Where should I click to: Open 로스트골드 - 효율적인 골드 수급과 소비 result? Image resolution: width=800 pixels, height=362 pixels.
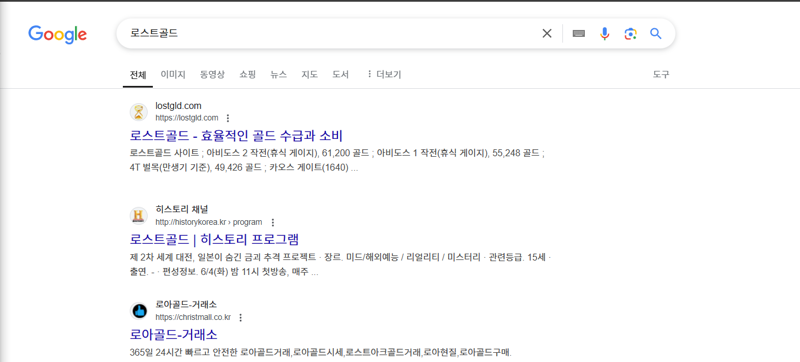[x=236, y=136]
